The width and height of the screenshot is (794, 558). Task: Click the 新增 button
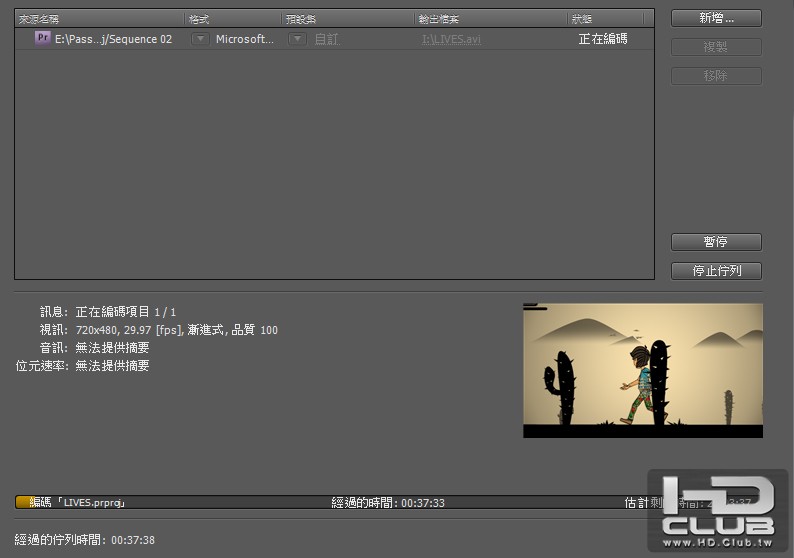click(716, 18)
